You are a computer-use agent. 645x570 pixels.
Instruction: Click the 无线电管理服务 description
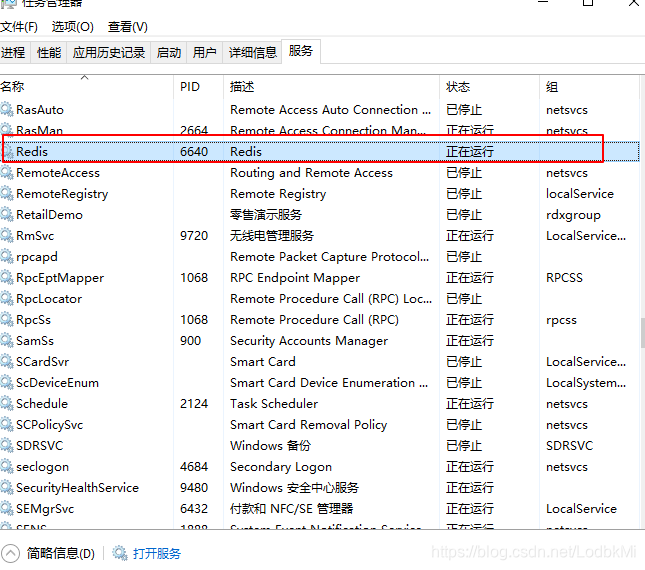pos(272,236)
